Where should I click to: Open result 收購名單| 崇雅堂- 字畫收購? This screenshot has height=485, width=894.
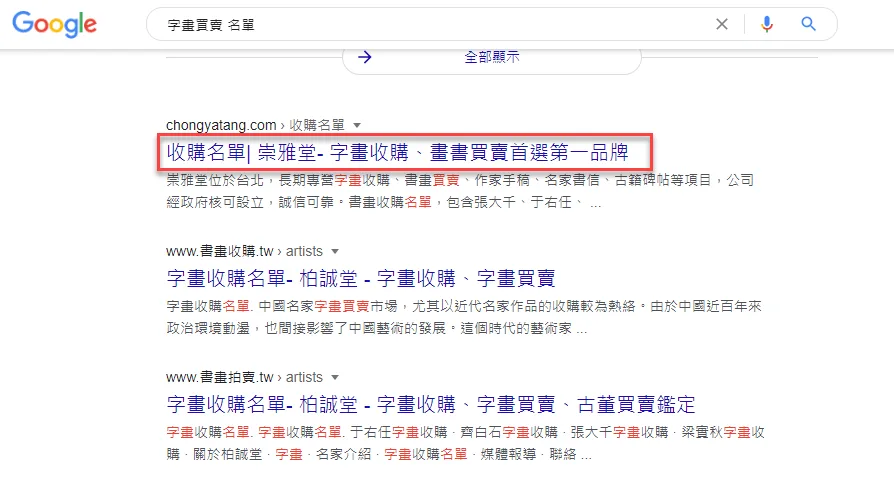[x=397, y=153]
